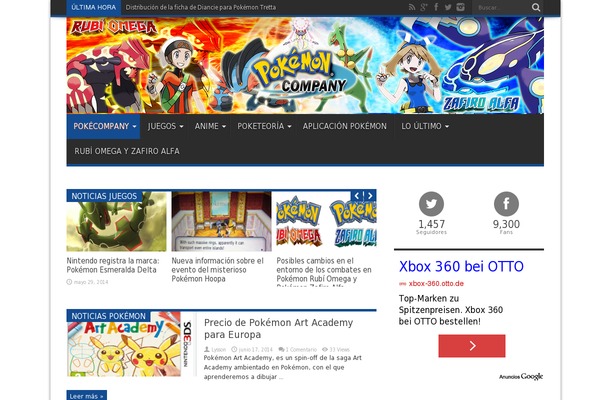The height and width of the screenshot is (400, 600).
Task: Click the Leer más button
Action: [86, 396]
